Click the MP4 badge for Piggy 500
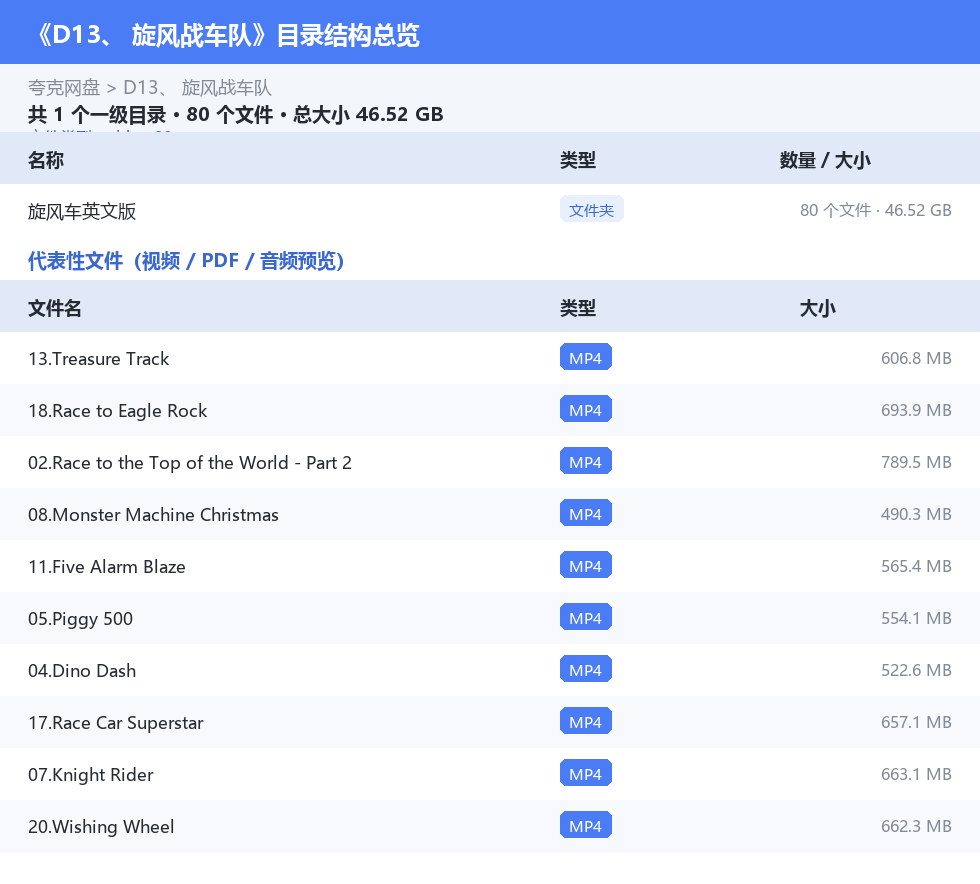This screenshot has height=884, width=980. [x=586, y=617]
